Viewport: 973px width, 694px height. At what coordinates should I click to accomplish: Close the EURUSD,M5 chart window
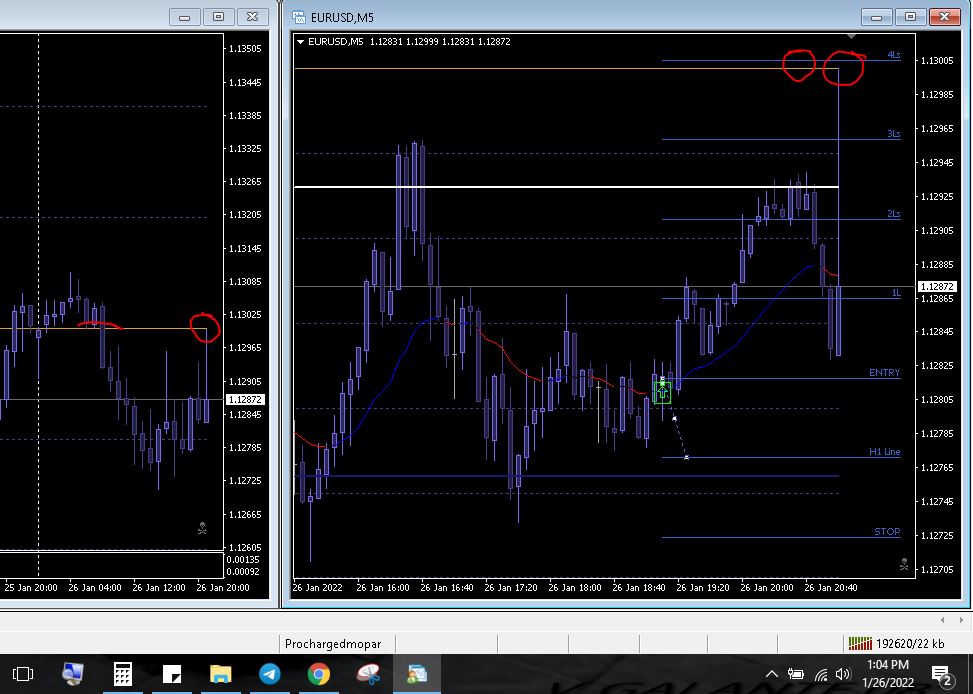[x=944, y=17]
